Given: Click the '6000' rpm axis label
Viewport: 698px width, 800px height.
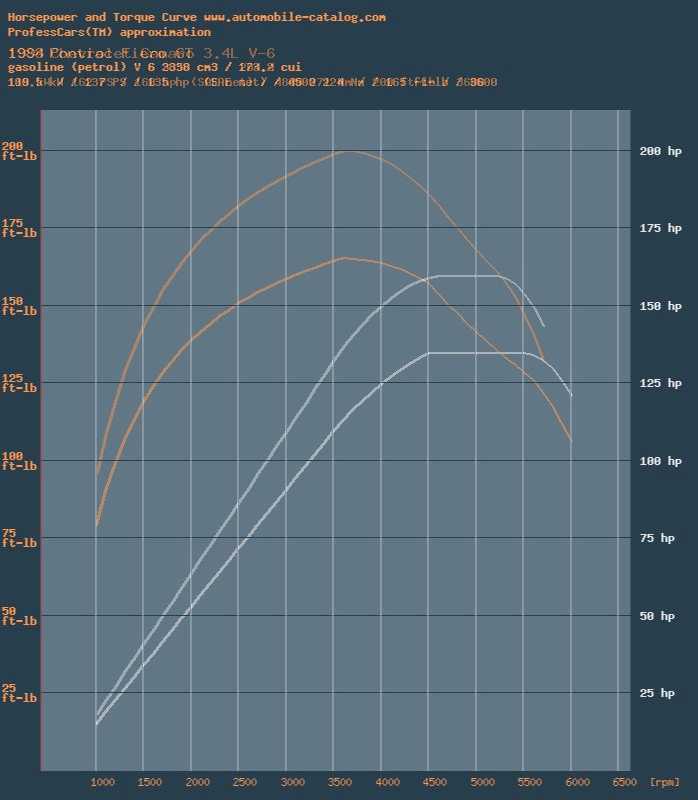Looking at the screenshot, I should pyautogui.click(x=578, y=782).
